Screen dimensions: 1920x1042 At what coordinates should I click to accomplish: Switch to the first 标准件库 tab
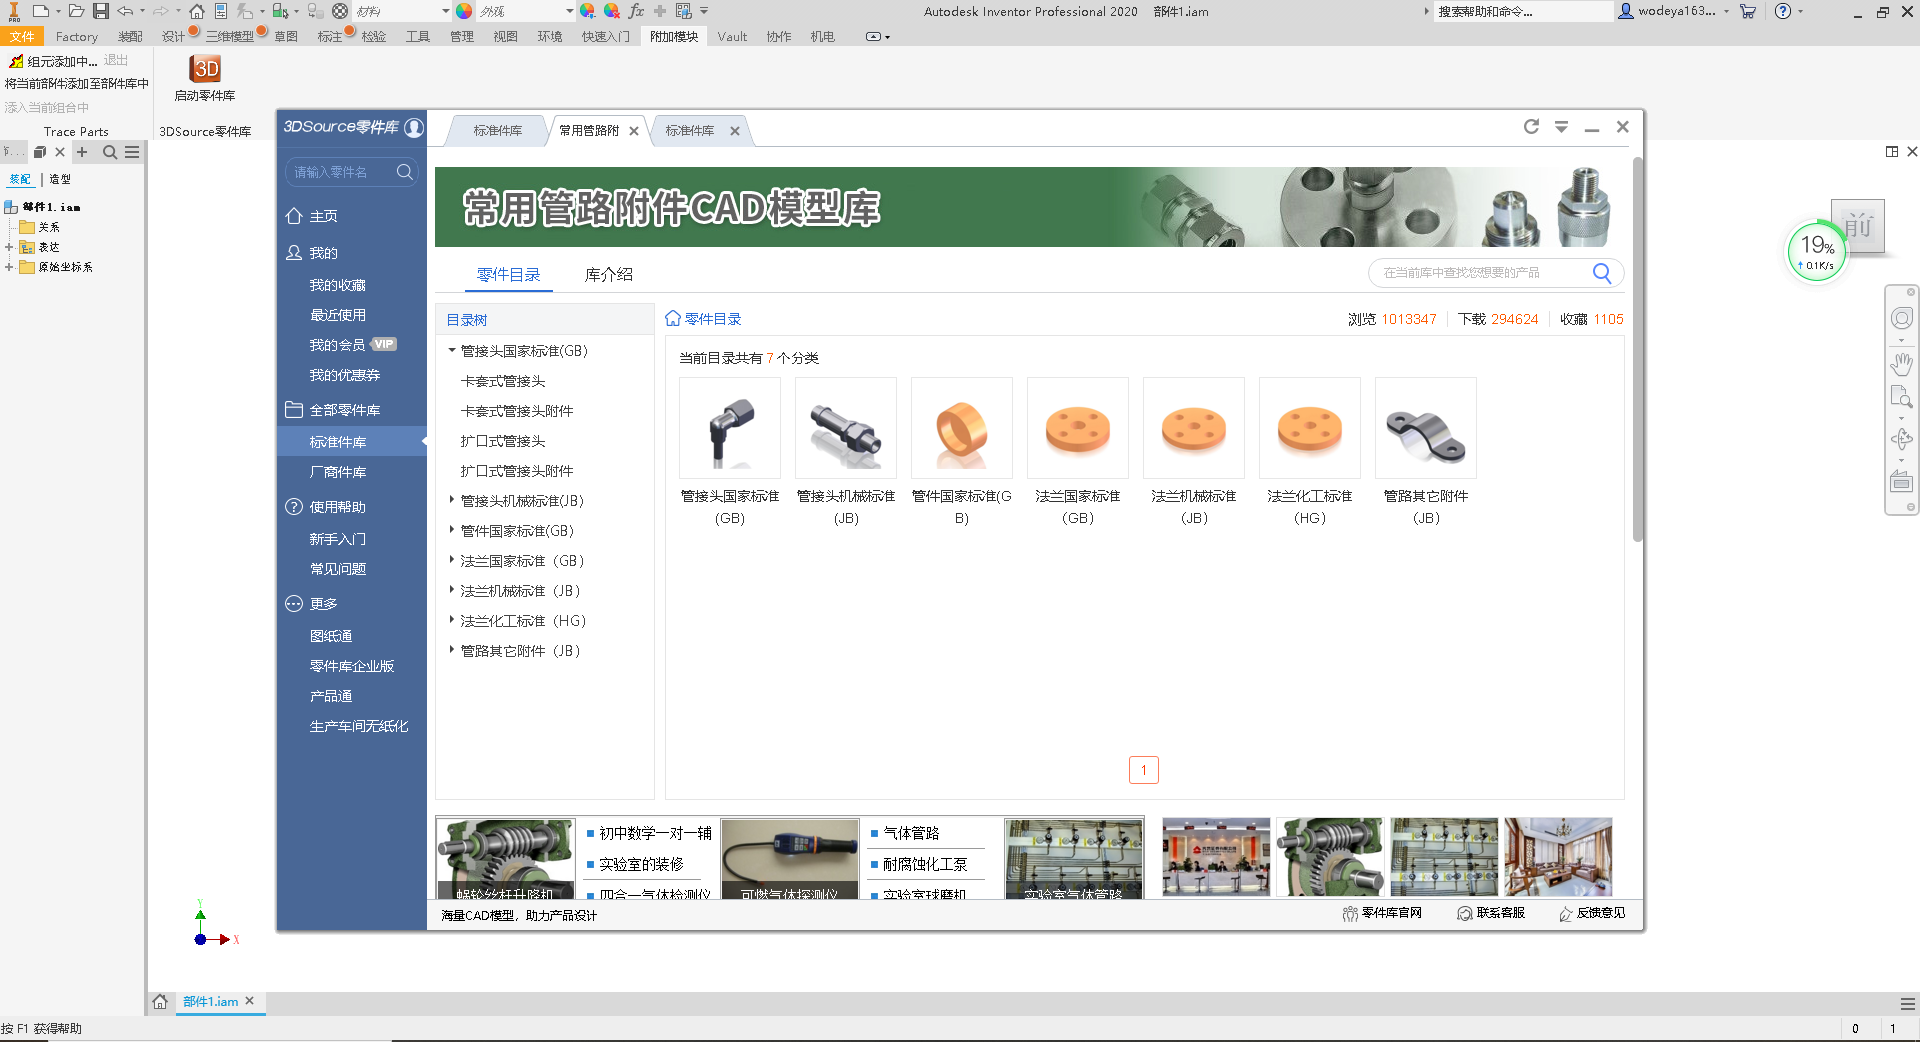coord(498,131)
